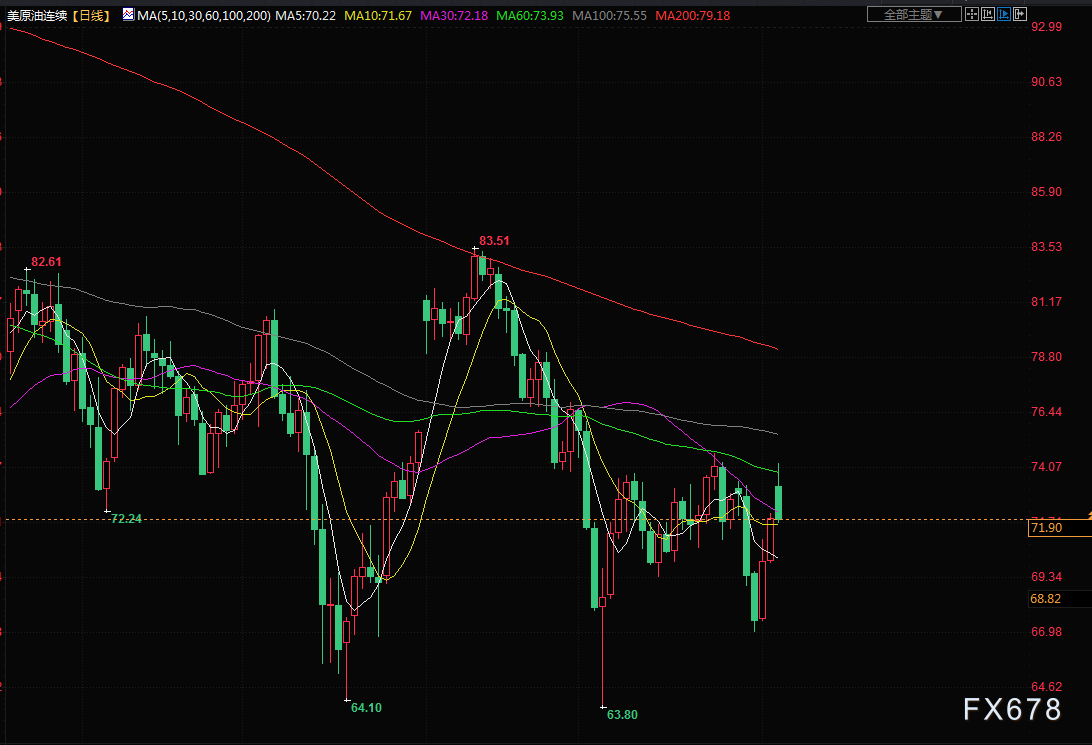Click the 78.80 price axis label
The width and height of the screenshot is (1092, 745).
click(x=1046, y=356)
